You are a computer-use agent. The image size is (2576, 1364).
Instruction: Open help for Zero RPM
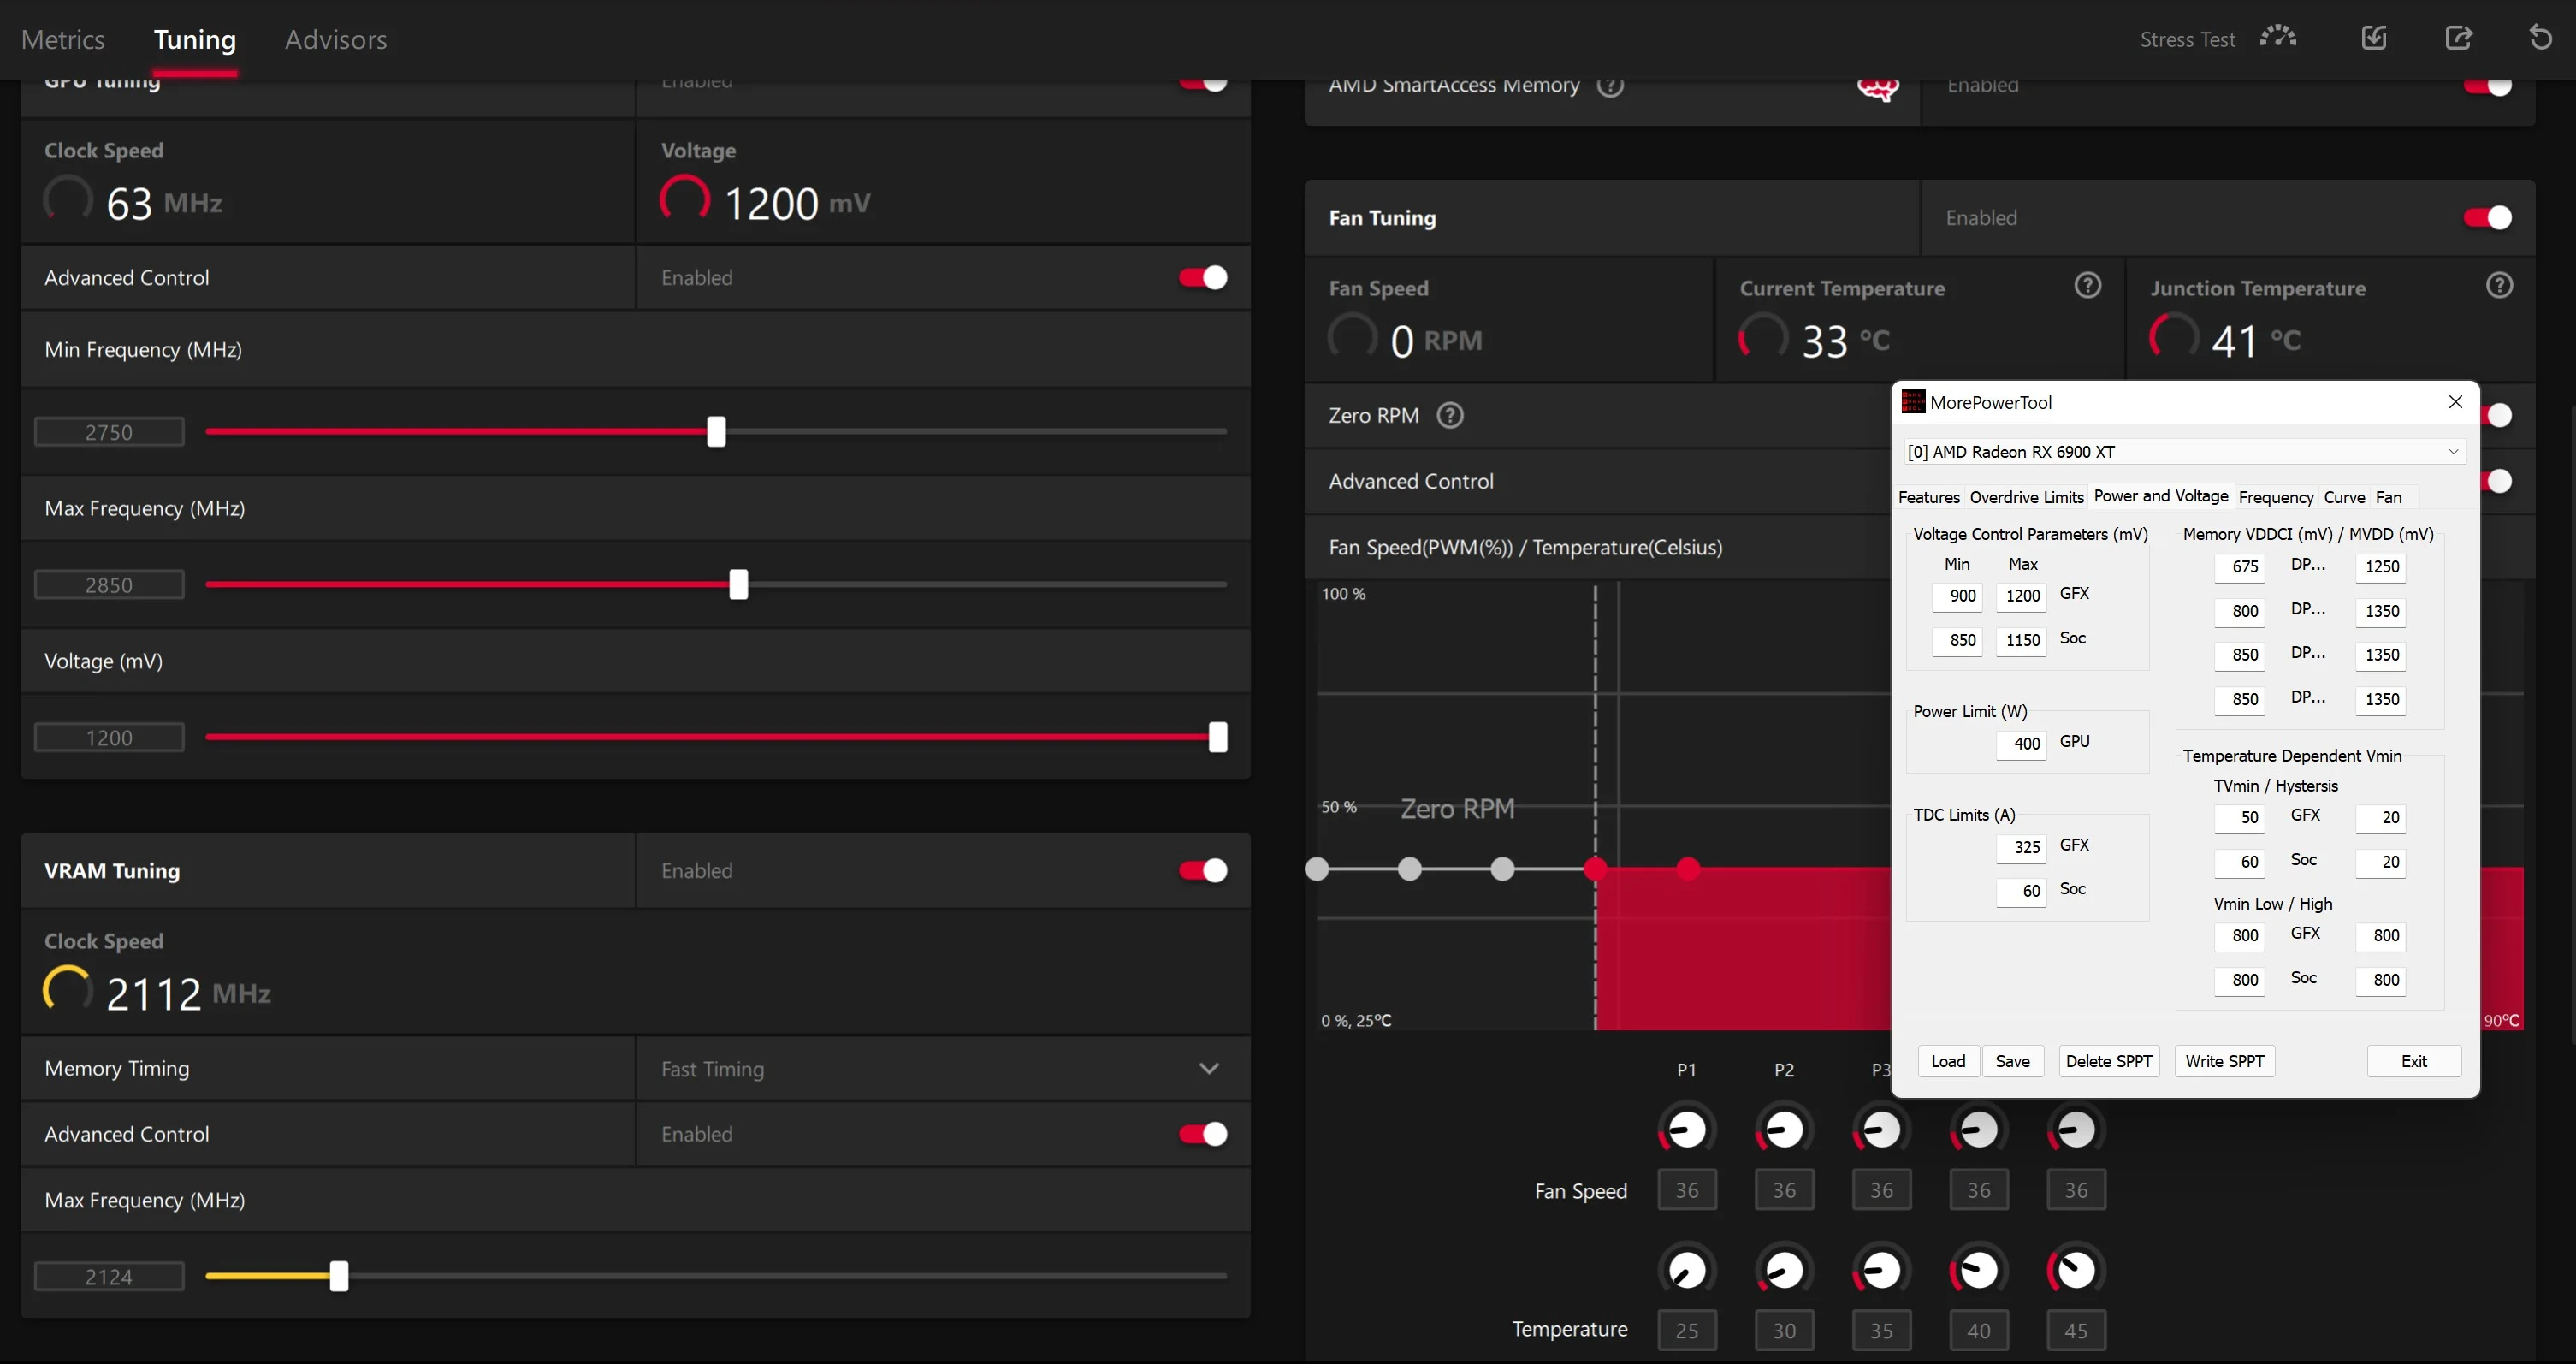tap(1450, 415)
